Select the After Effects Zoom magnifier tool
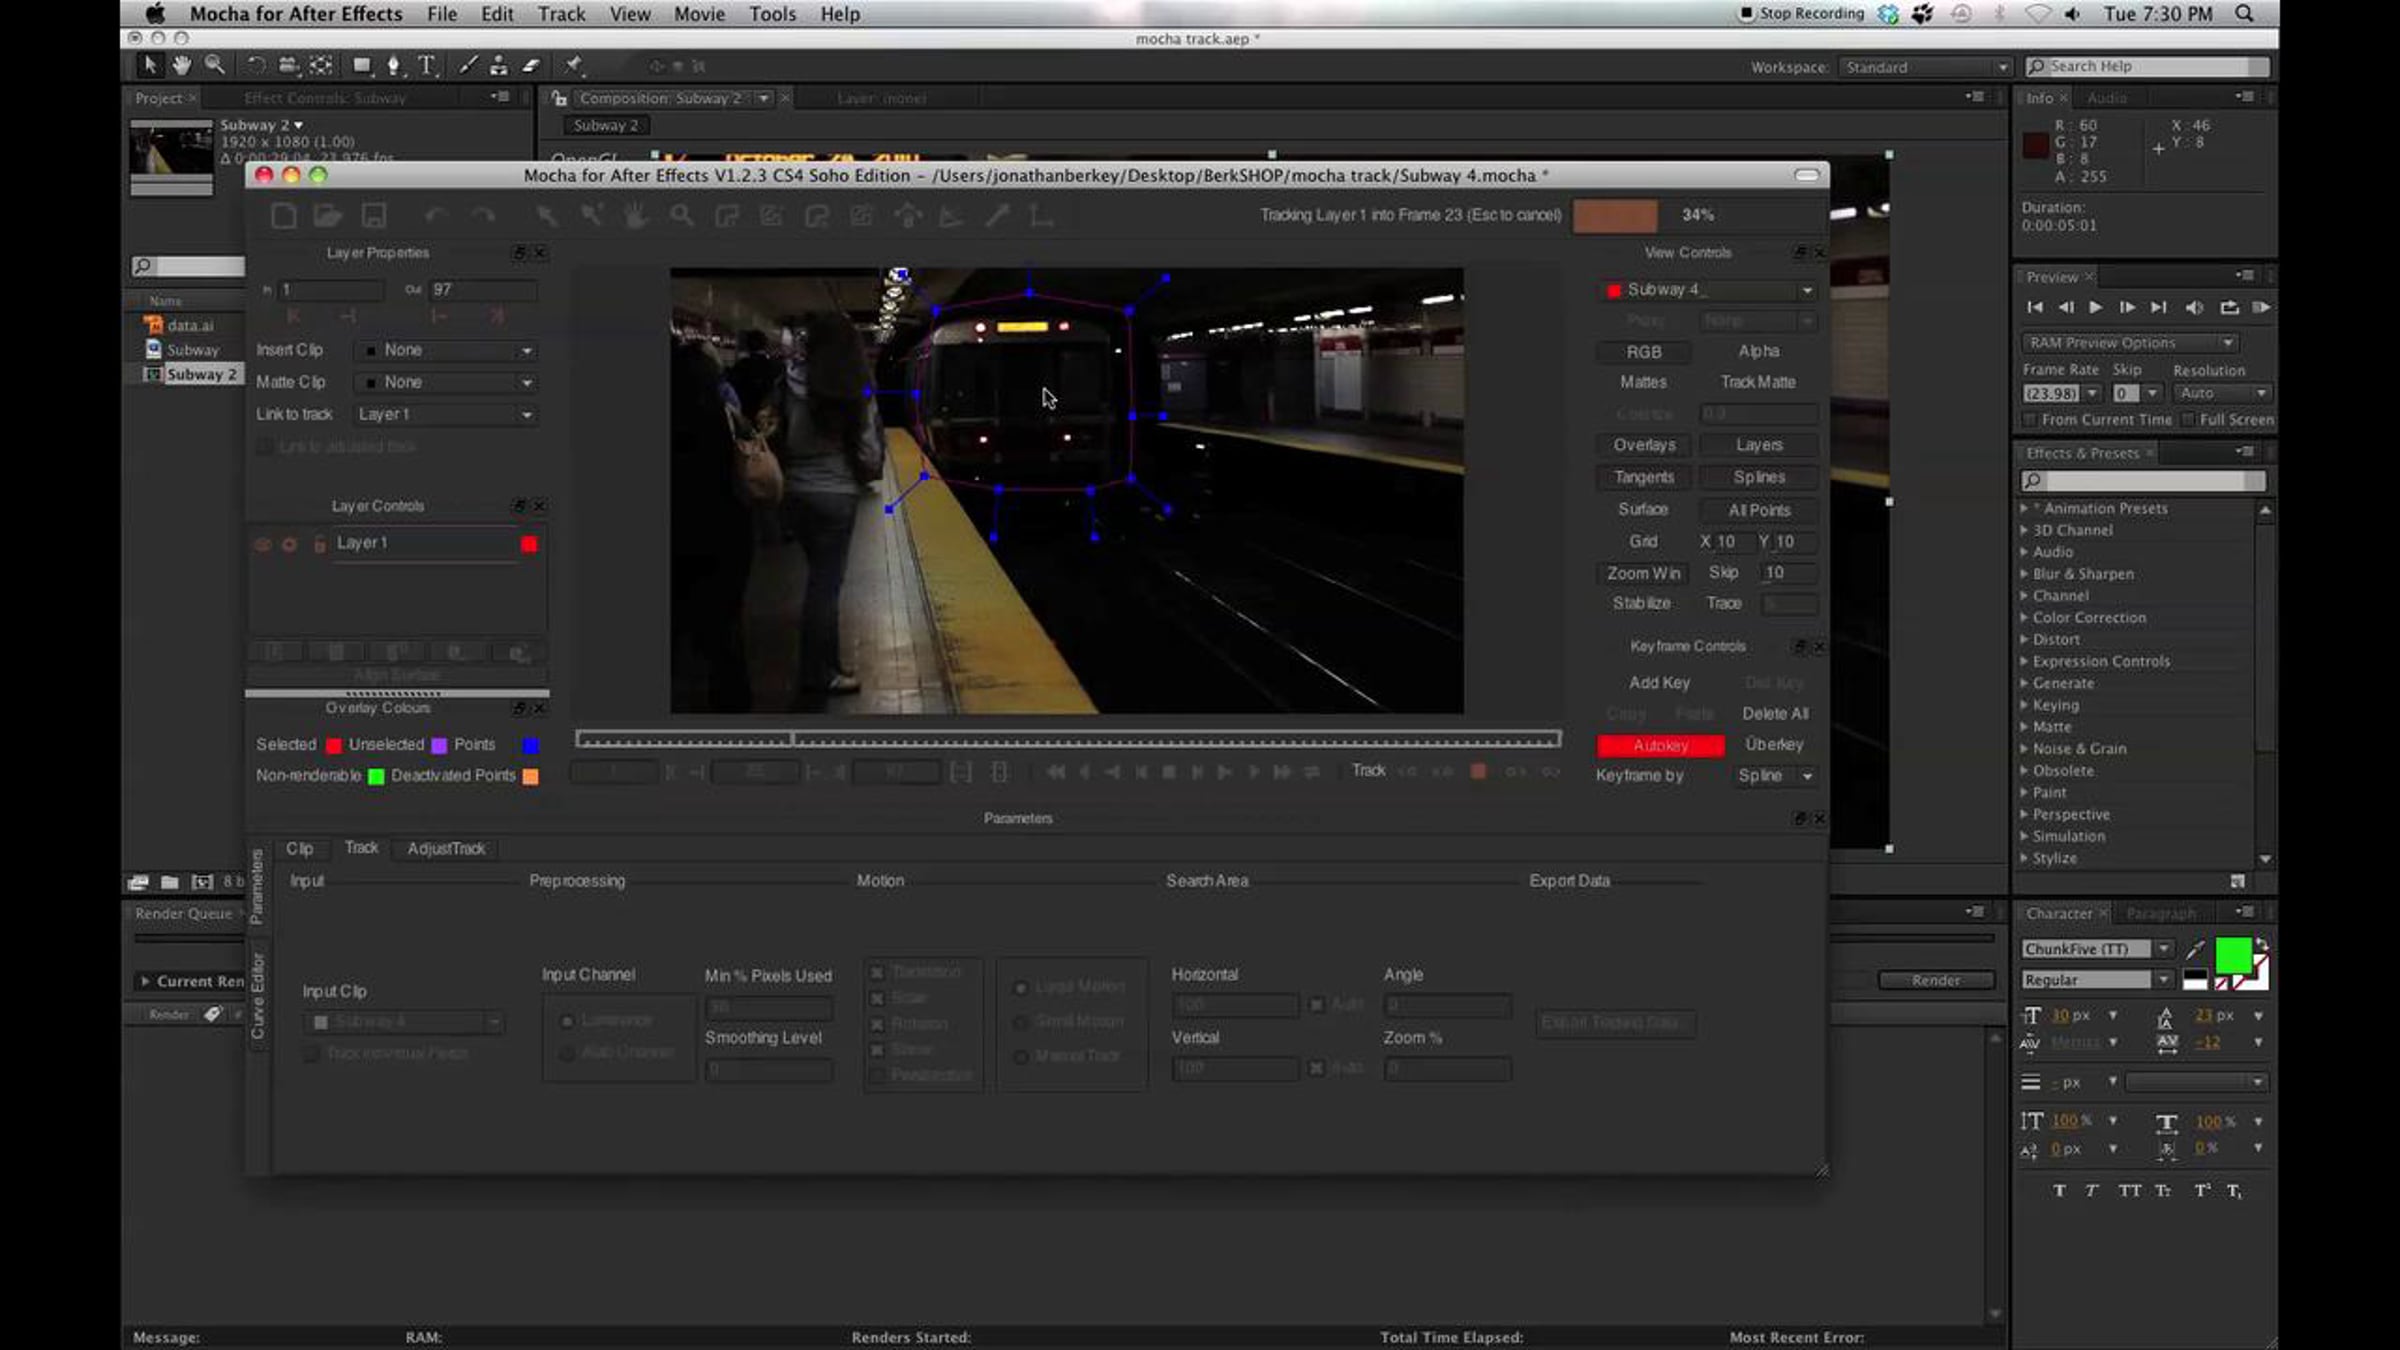The width and height of the screenshot is (2400, 1350). click(214, 66)
